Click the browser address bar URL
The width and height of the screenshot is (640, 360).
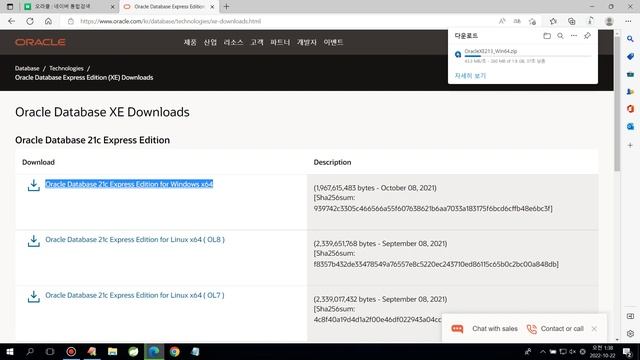pos(171,21)
